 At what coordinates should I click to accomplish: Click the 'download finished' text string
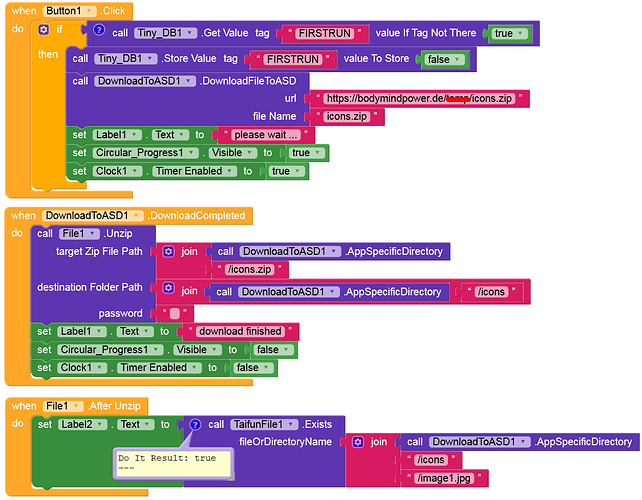[239, 331]
